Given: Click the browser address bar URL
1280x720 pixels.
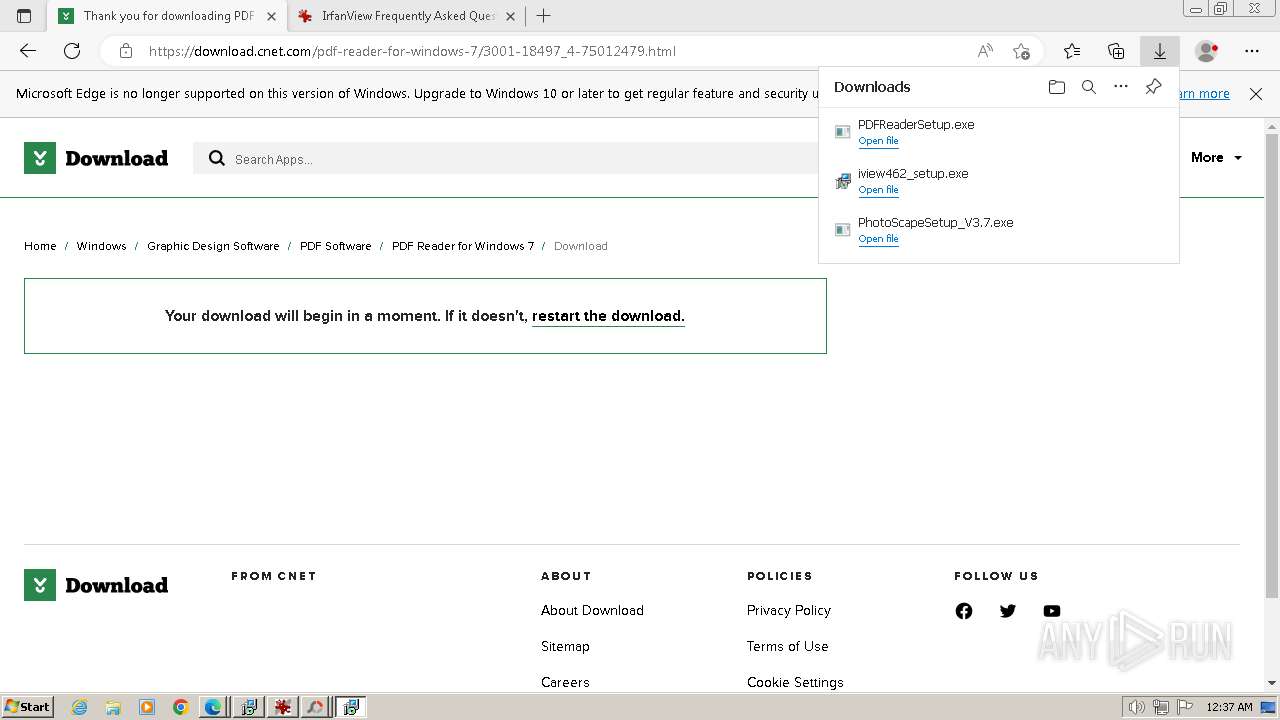Looking at the screenshot, I should [x=412, y=51].
